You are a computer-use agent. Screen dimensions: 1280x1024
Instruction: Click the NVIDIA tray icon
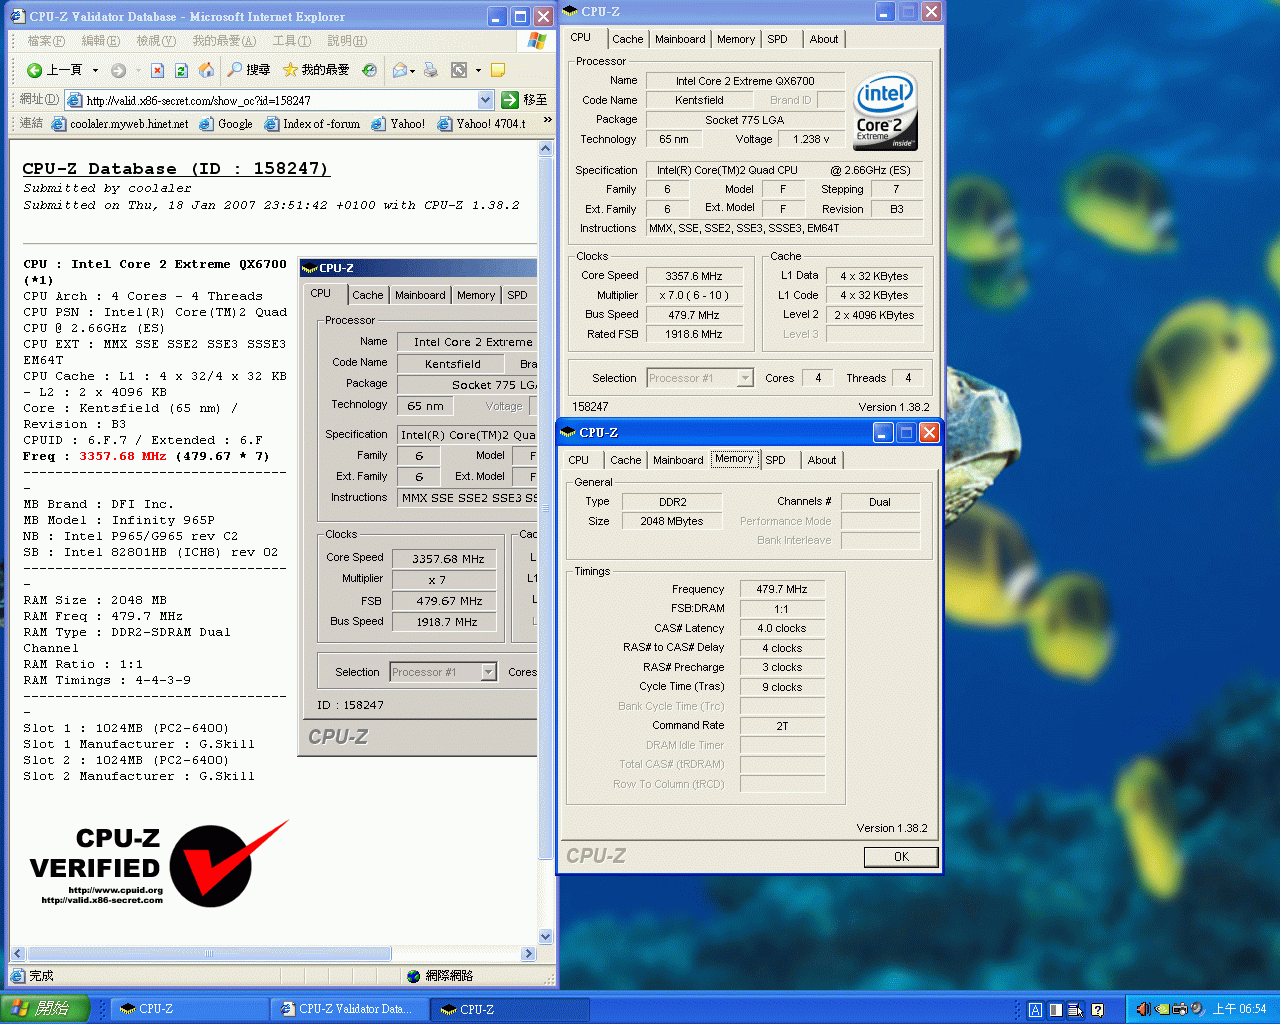(1161, 1009)
